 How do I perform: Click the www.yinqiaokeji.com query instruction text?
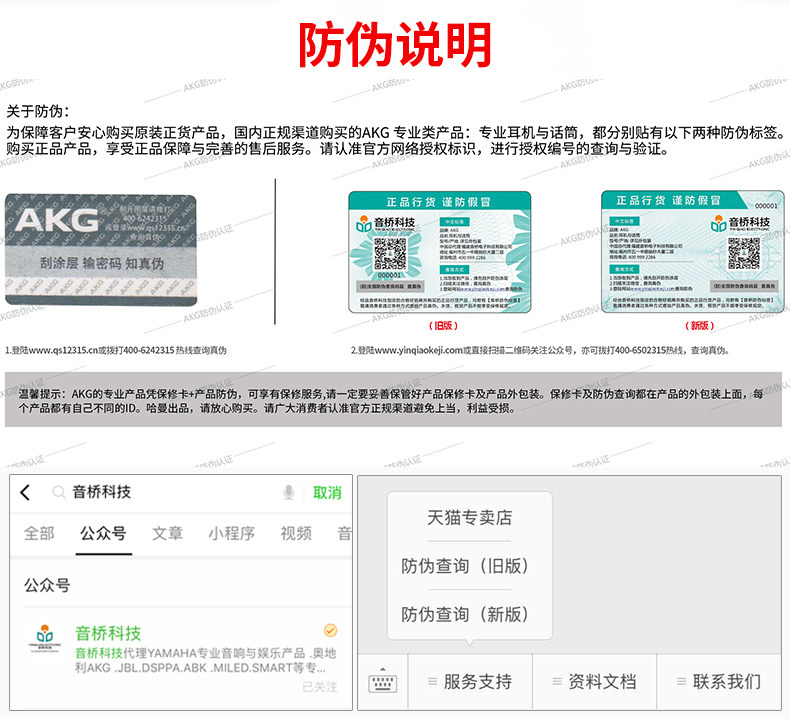coord(541,350)
